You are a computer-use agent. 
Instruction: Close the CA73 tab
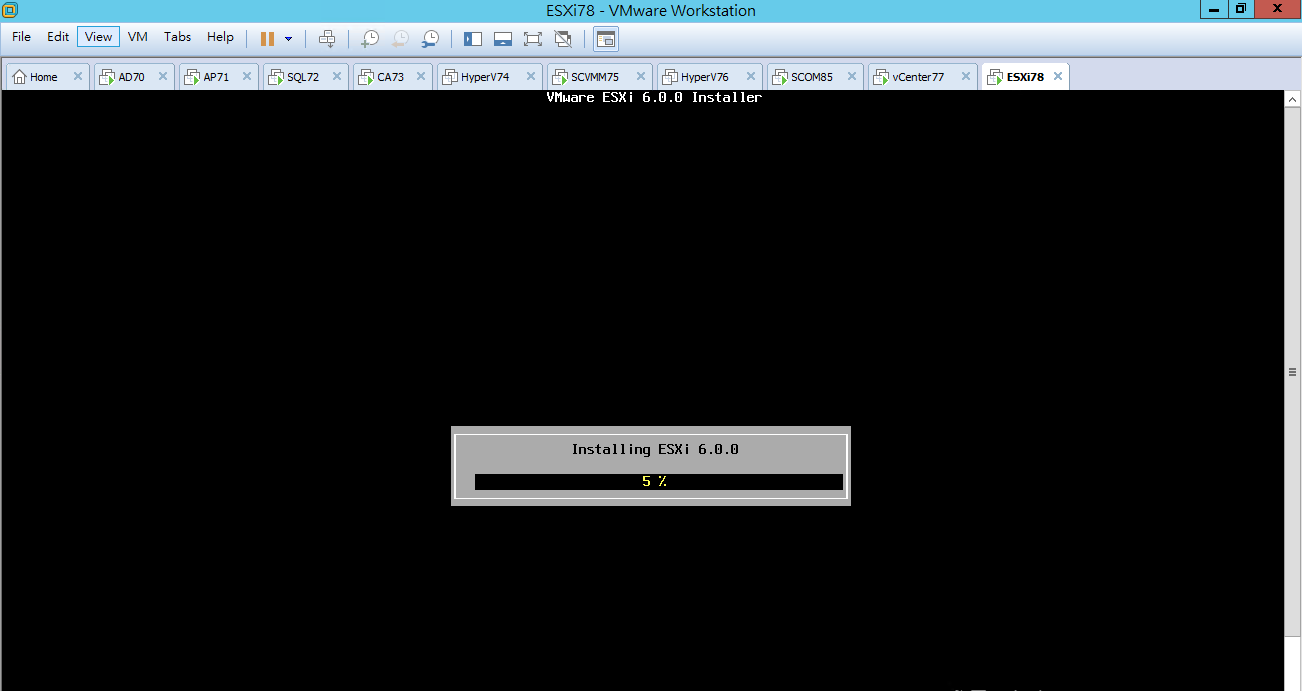(422, 76)
